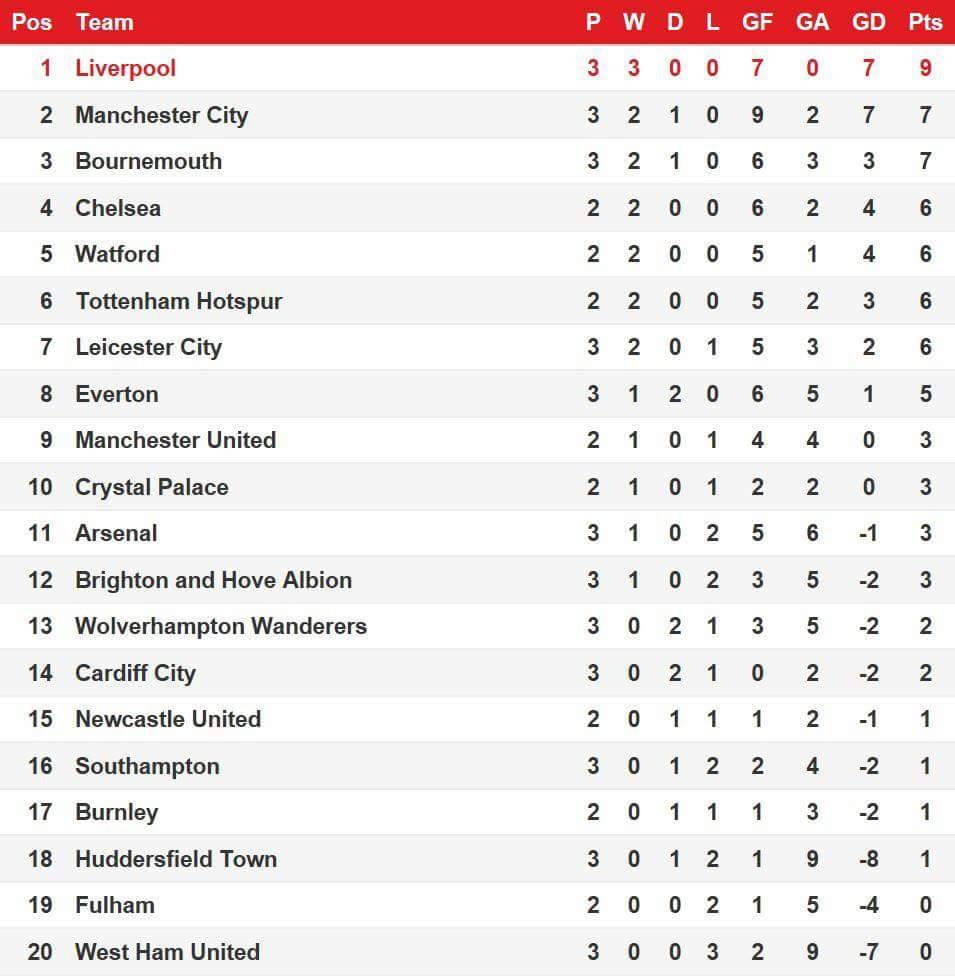Image resolution: width=955 pixels, height=976 pixels.
Task: Open the Manchester City team link
Action: tap(161, 115)
